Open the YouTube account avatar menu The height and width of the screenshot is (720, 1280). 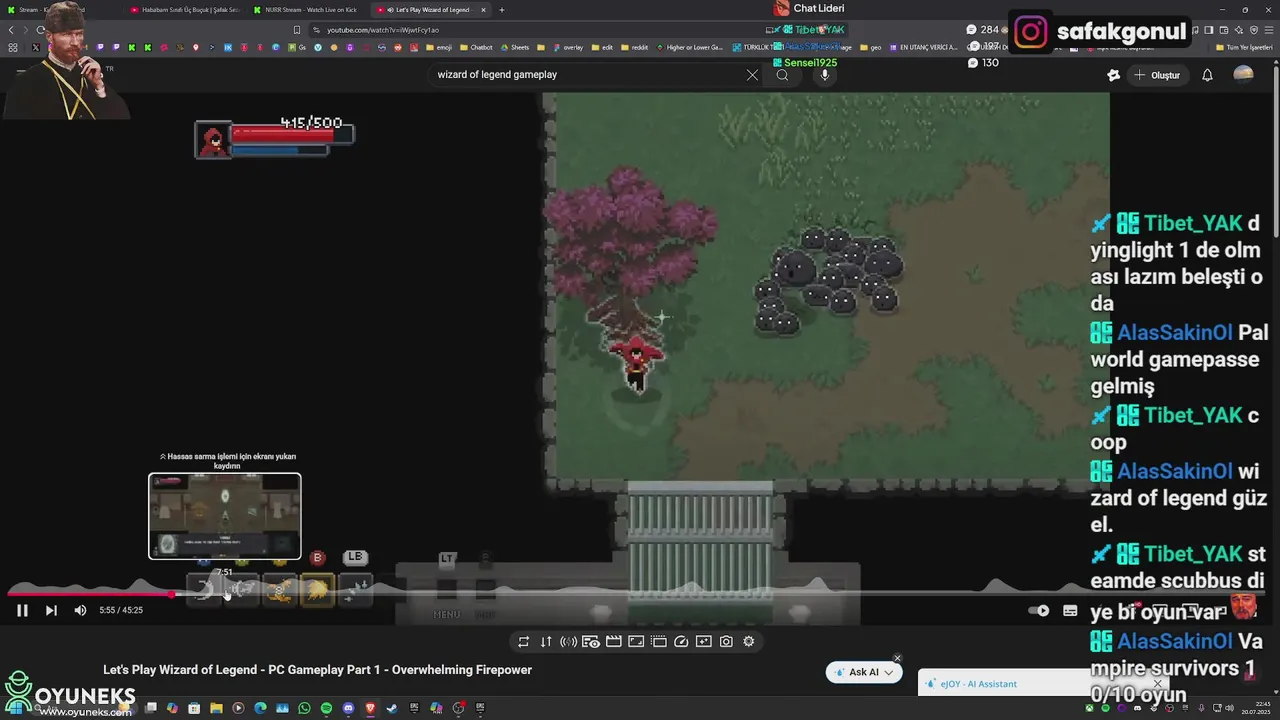1243,75
